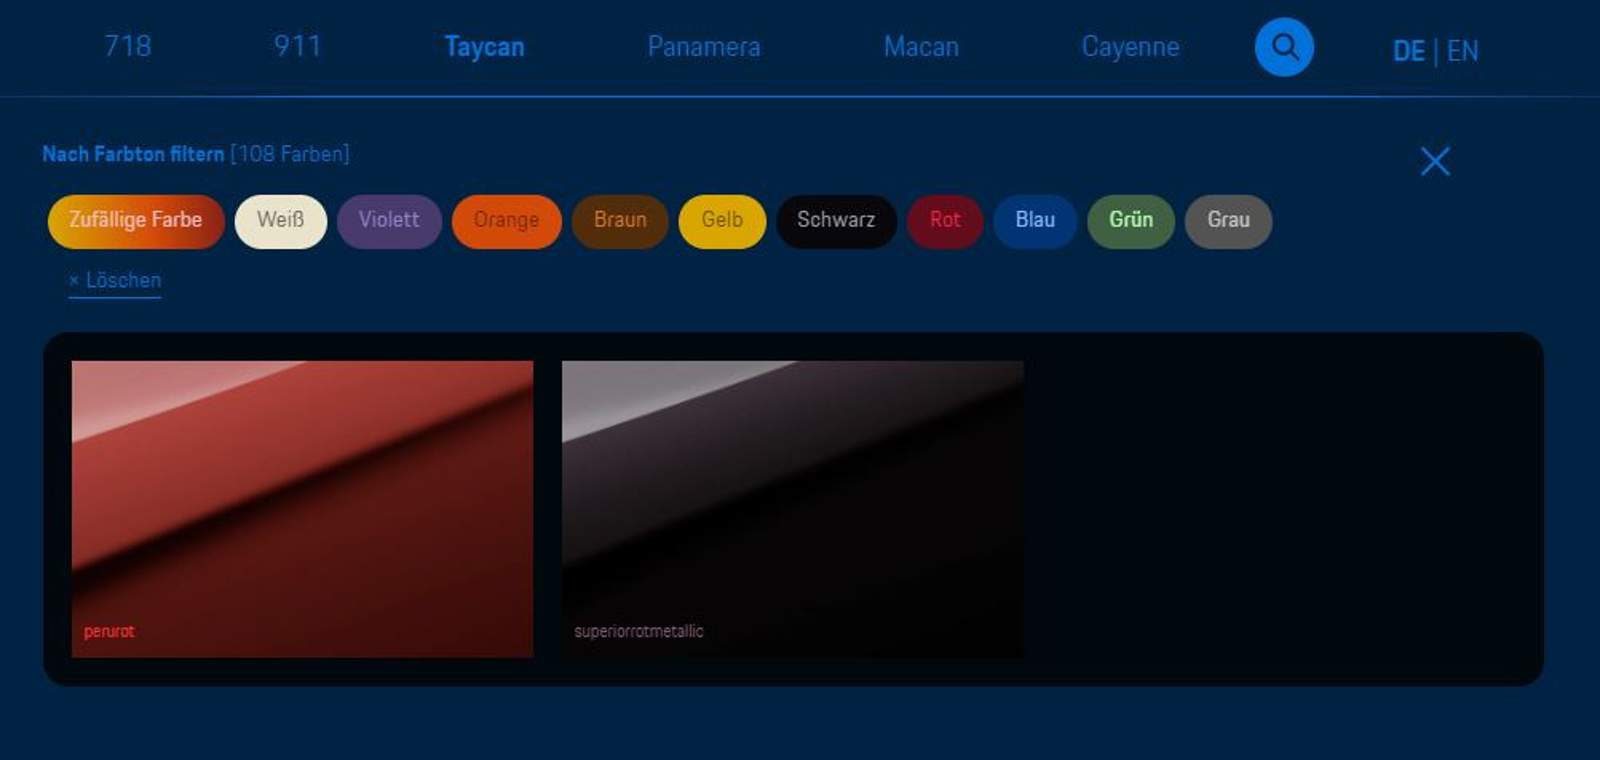The height and width of the screenshot is (760, 1600).
Task: Click the 'Nach Farbton filtern' heading
Action: pyautogui.click(x=133, y=154)
